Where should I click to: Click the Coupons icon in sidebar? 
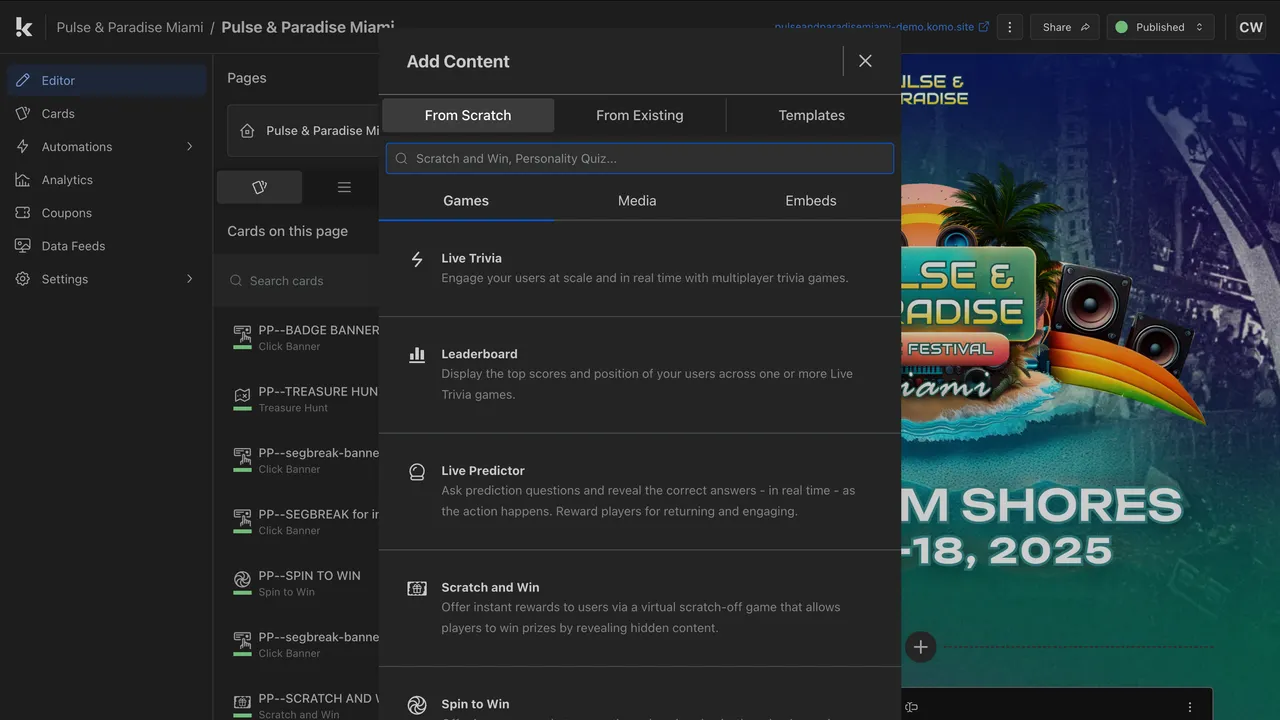(23, 212)
